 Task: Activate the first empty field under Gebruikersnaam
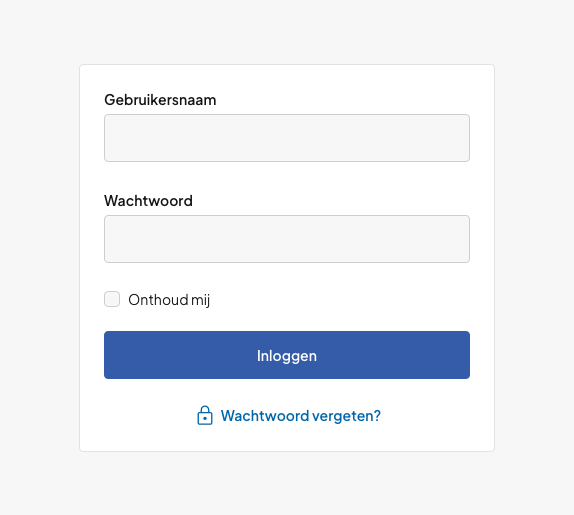pos(287,138)
